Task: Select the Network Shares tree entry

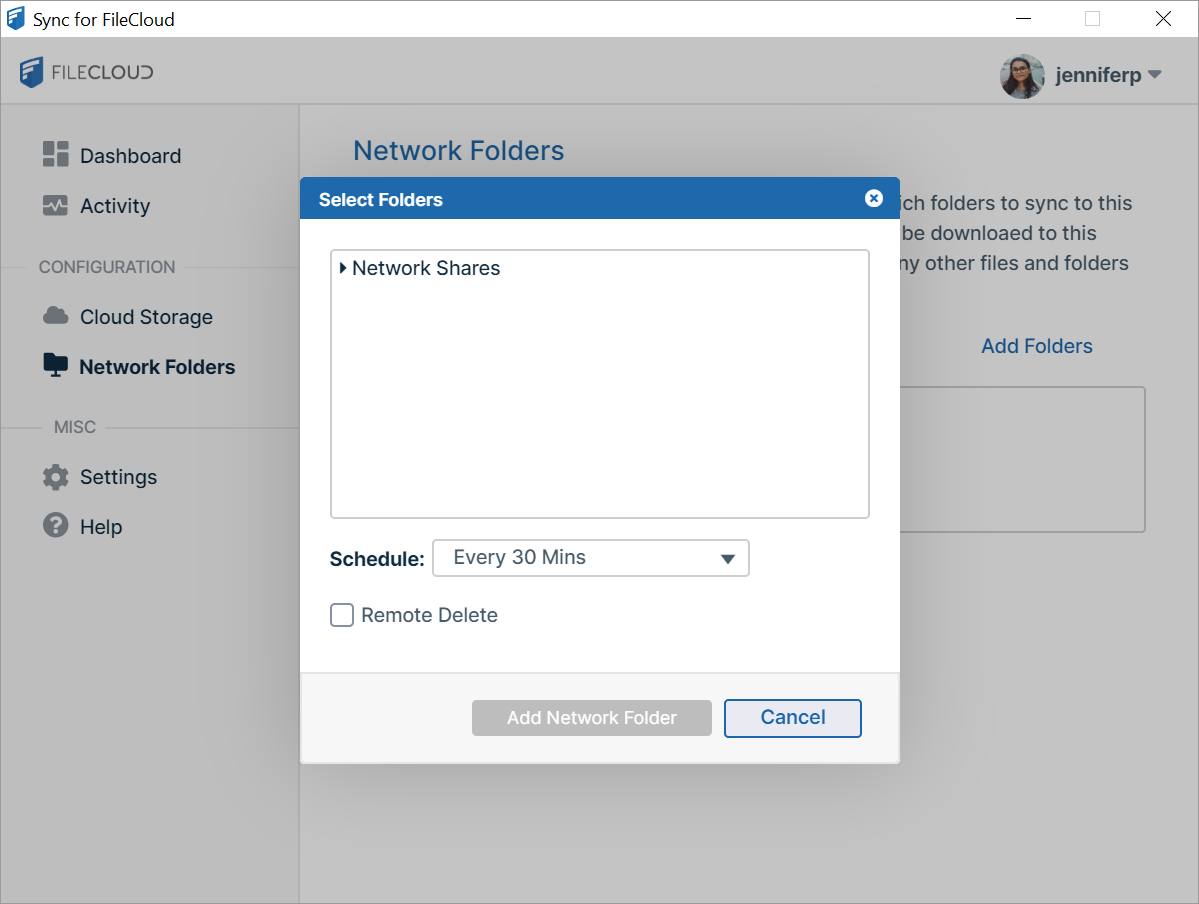Action: 426,268
